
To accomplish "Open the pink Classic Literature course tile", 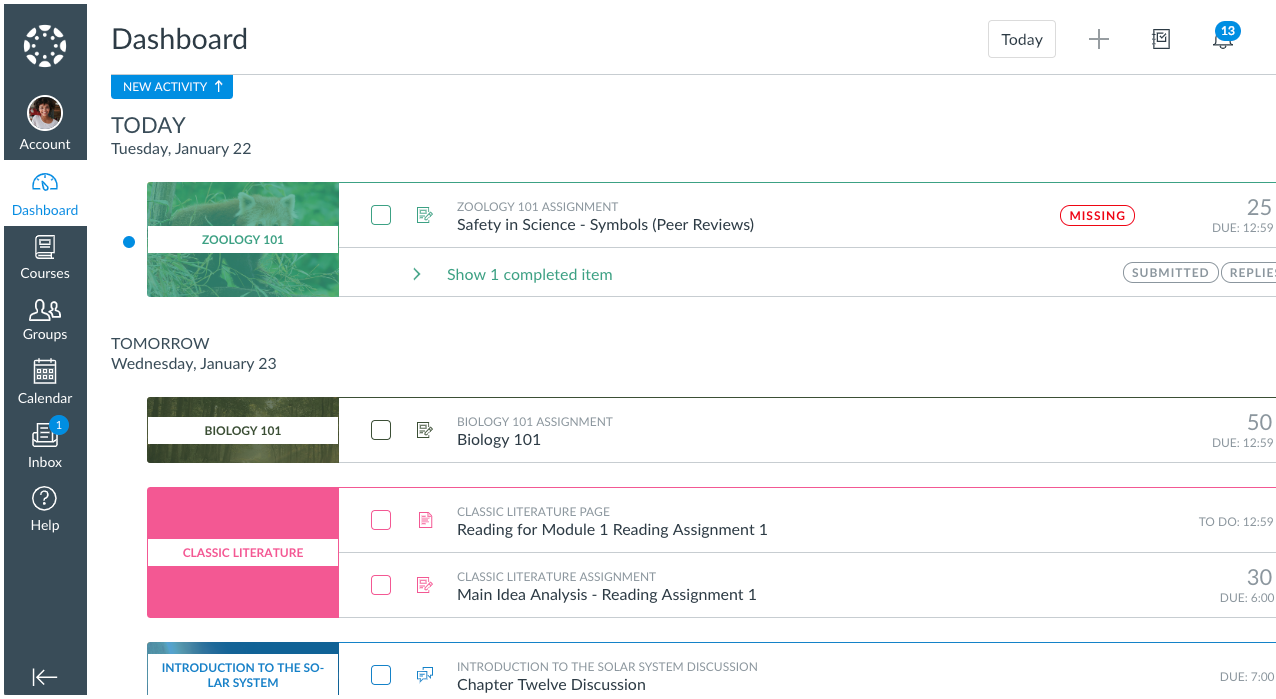I will [243, 552].
